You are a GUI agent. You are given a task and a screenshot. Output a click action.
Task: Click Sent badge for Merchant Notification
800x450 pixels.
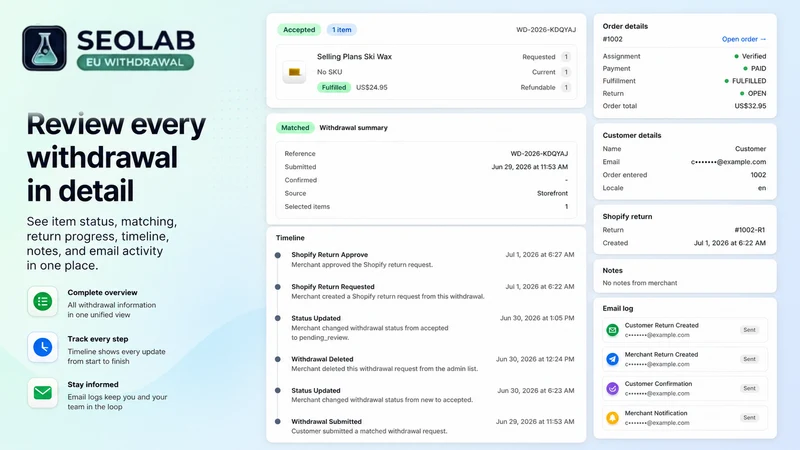point(749,418)
